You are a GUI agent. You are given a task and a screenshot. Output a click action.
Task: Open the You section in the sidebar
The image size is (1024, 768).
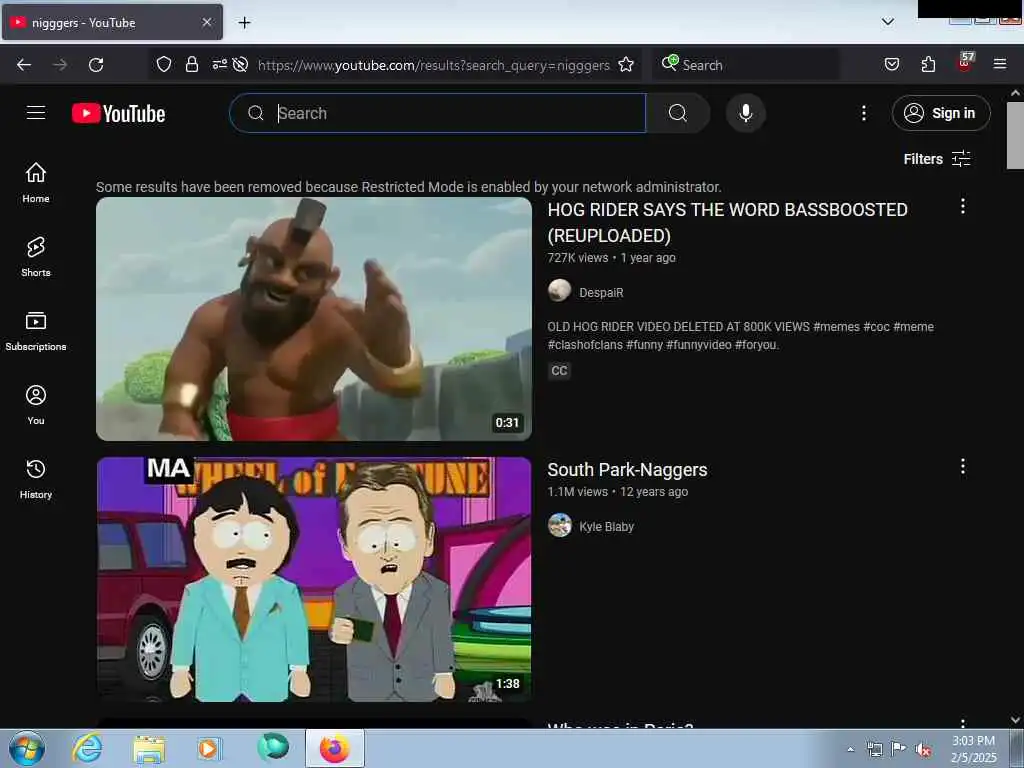[36, 405]
